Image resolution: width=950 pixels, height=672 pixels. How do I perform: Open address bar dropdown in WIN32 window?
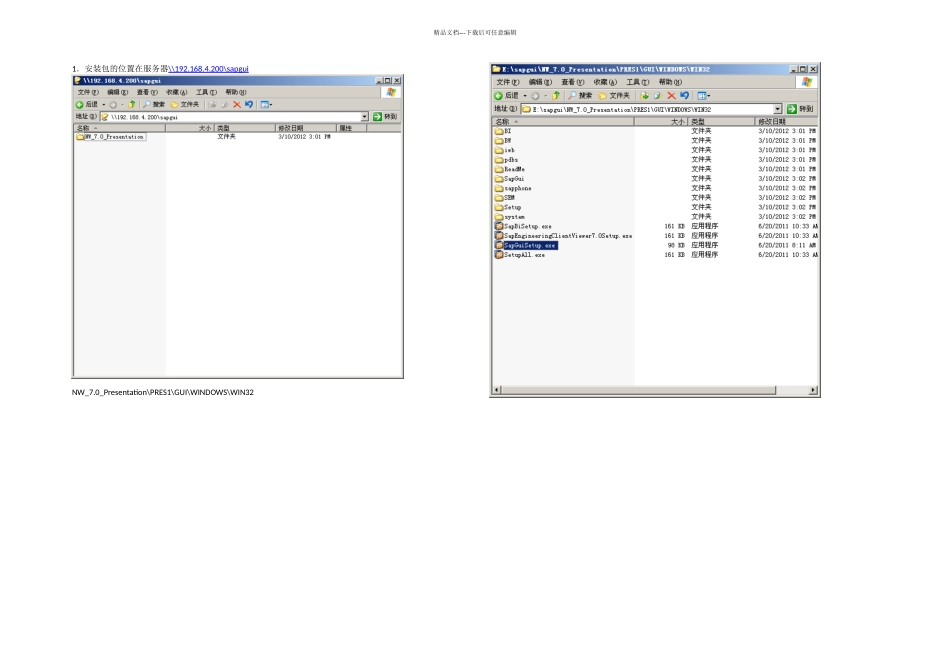click(x=777, y=108)
